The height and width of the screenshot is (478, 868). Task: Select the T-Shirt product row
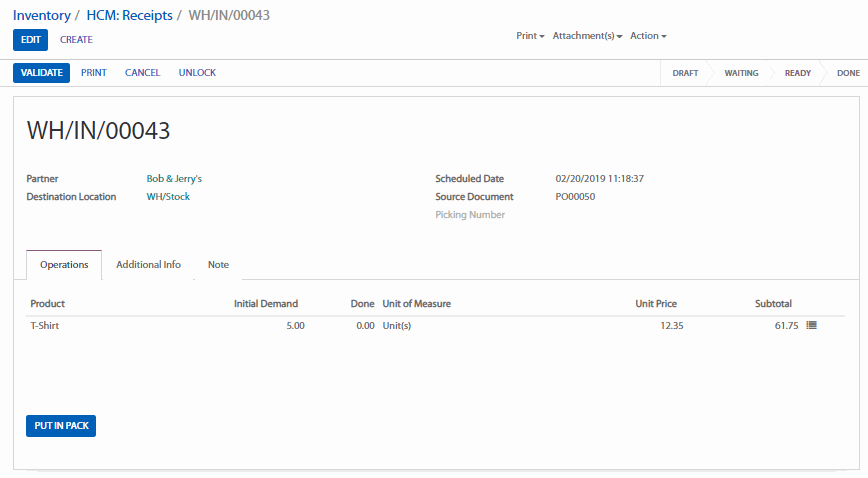[x=46, y=326]
